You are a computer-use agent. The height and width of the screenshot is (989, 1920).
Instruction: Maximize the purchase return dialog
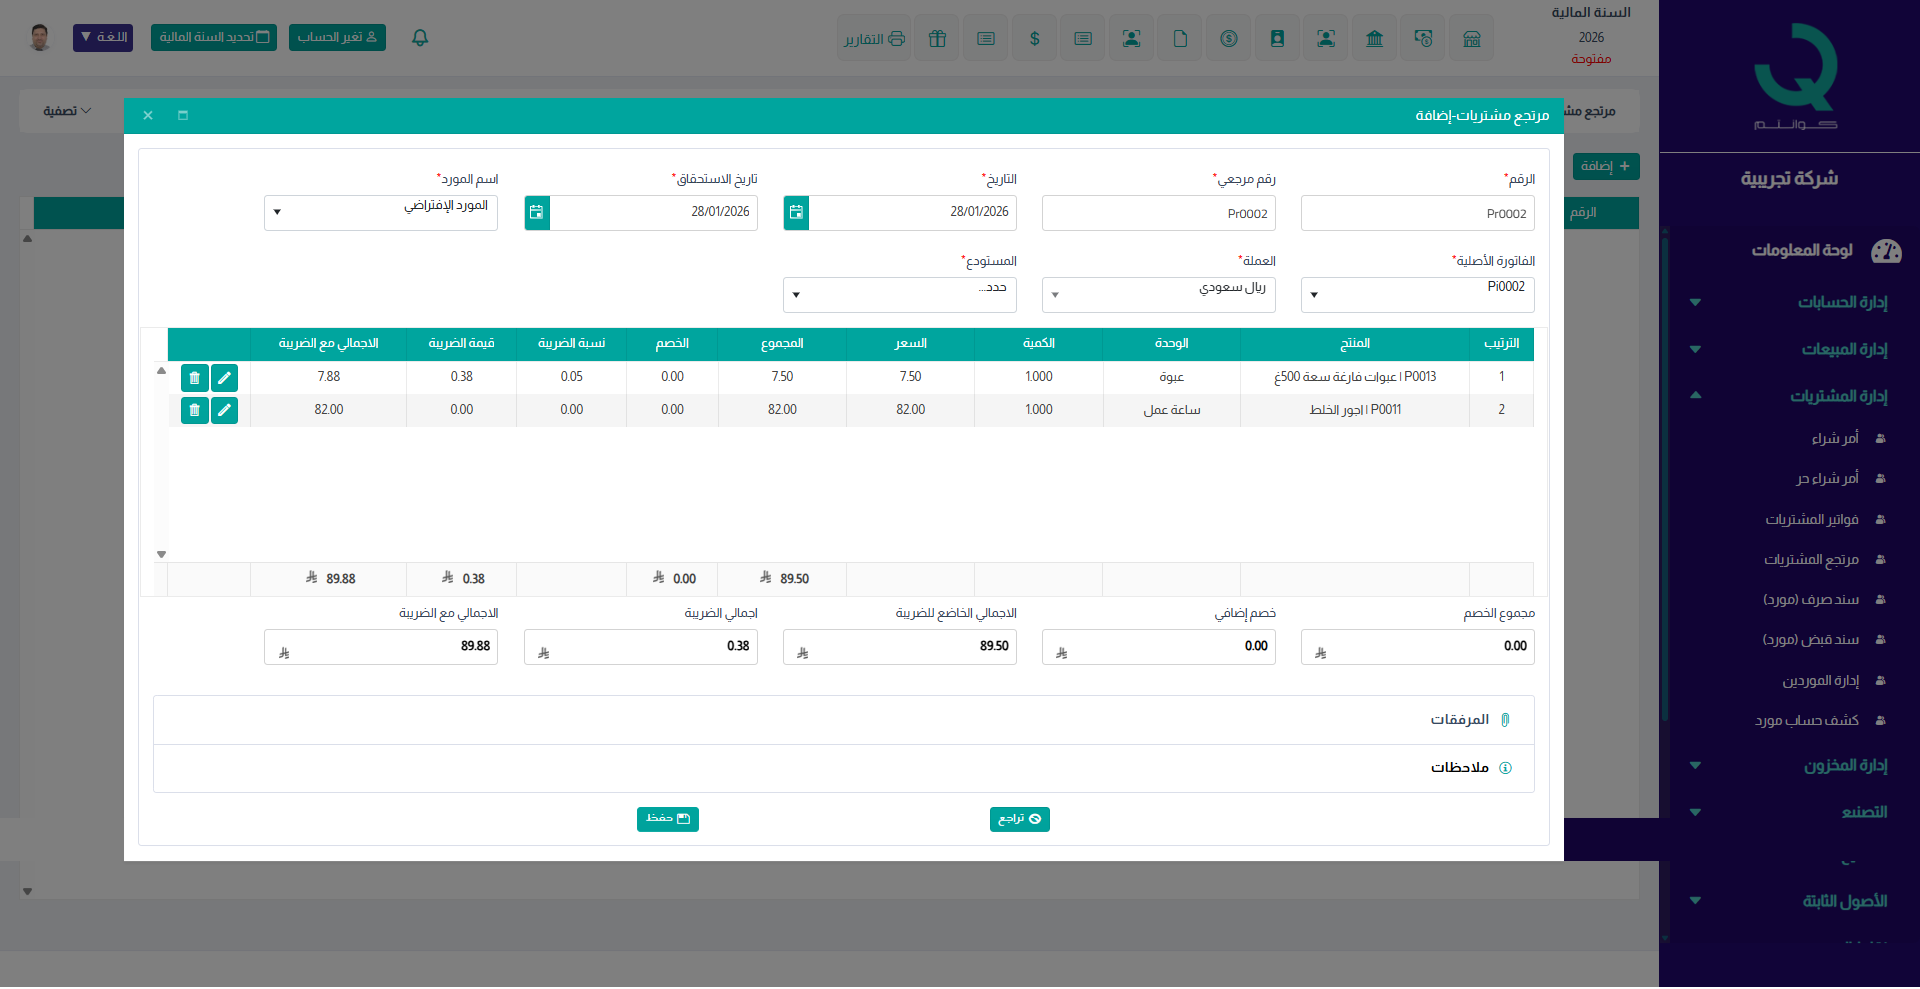pos(183,116)
